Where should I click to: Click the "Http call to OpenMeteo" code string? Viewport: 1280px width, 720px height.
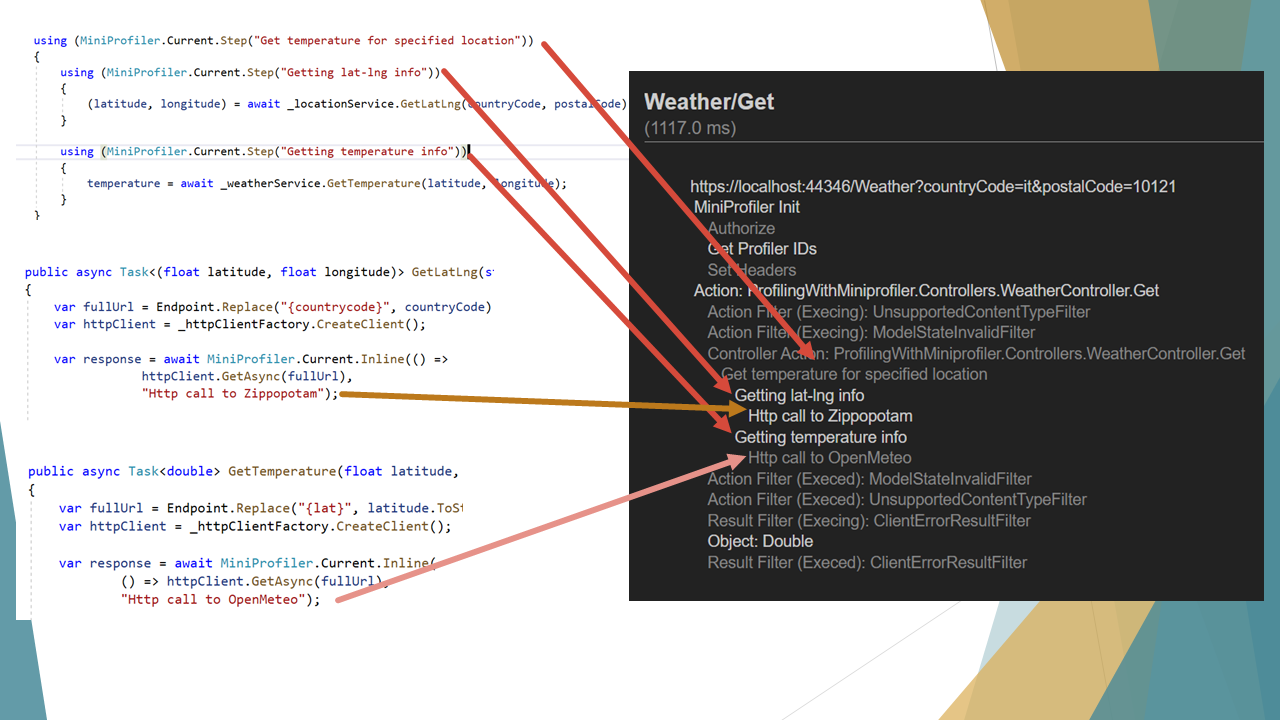pos(211,599)
